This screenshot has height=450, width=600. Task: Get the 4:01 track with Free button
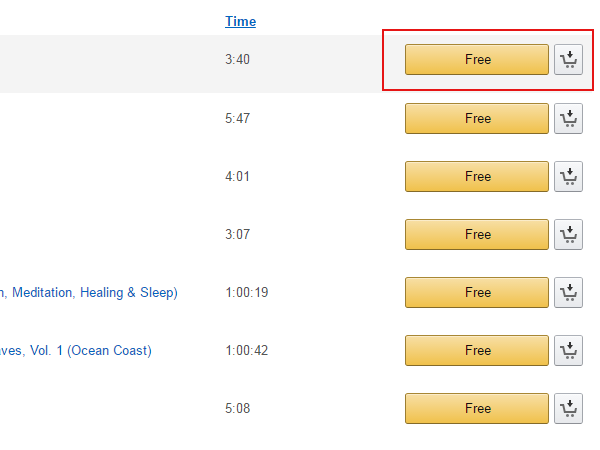point(477,176)
